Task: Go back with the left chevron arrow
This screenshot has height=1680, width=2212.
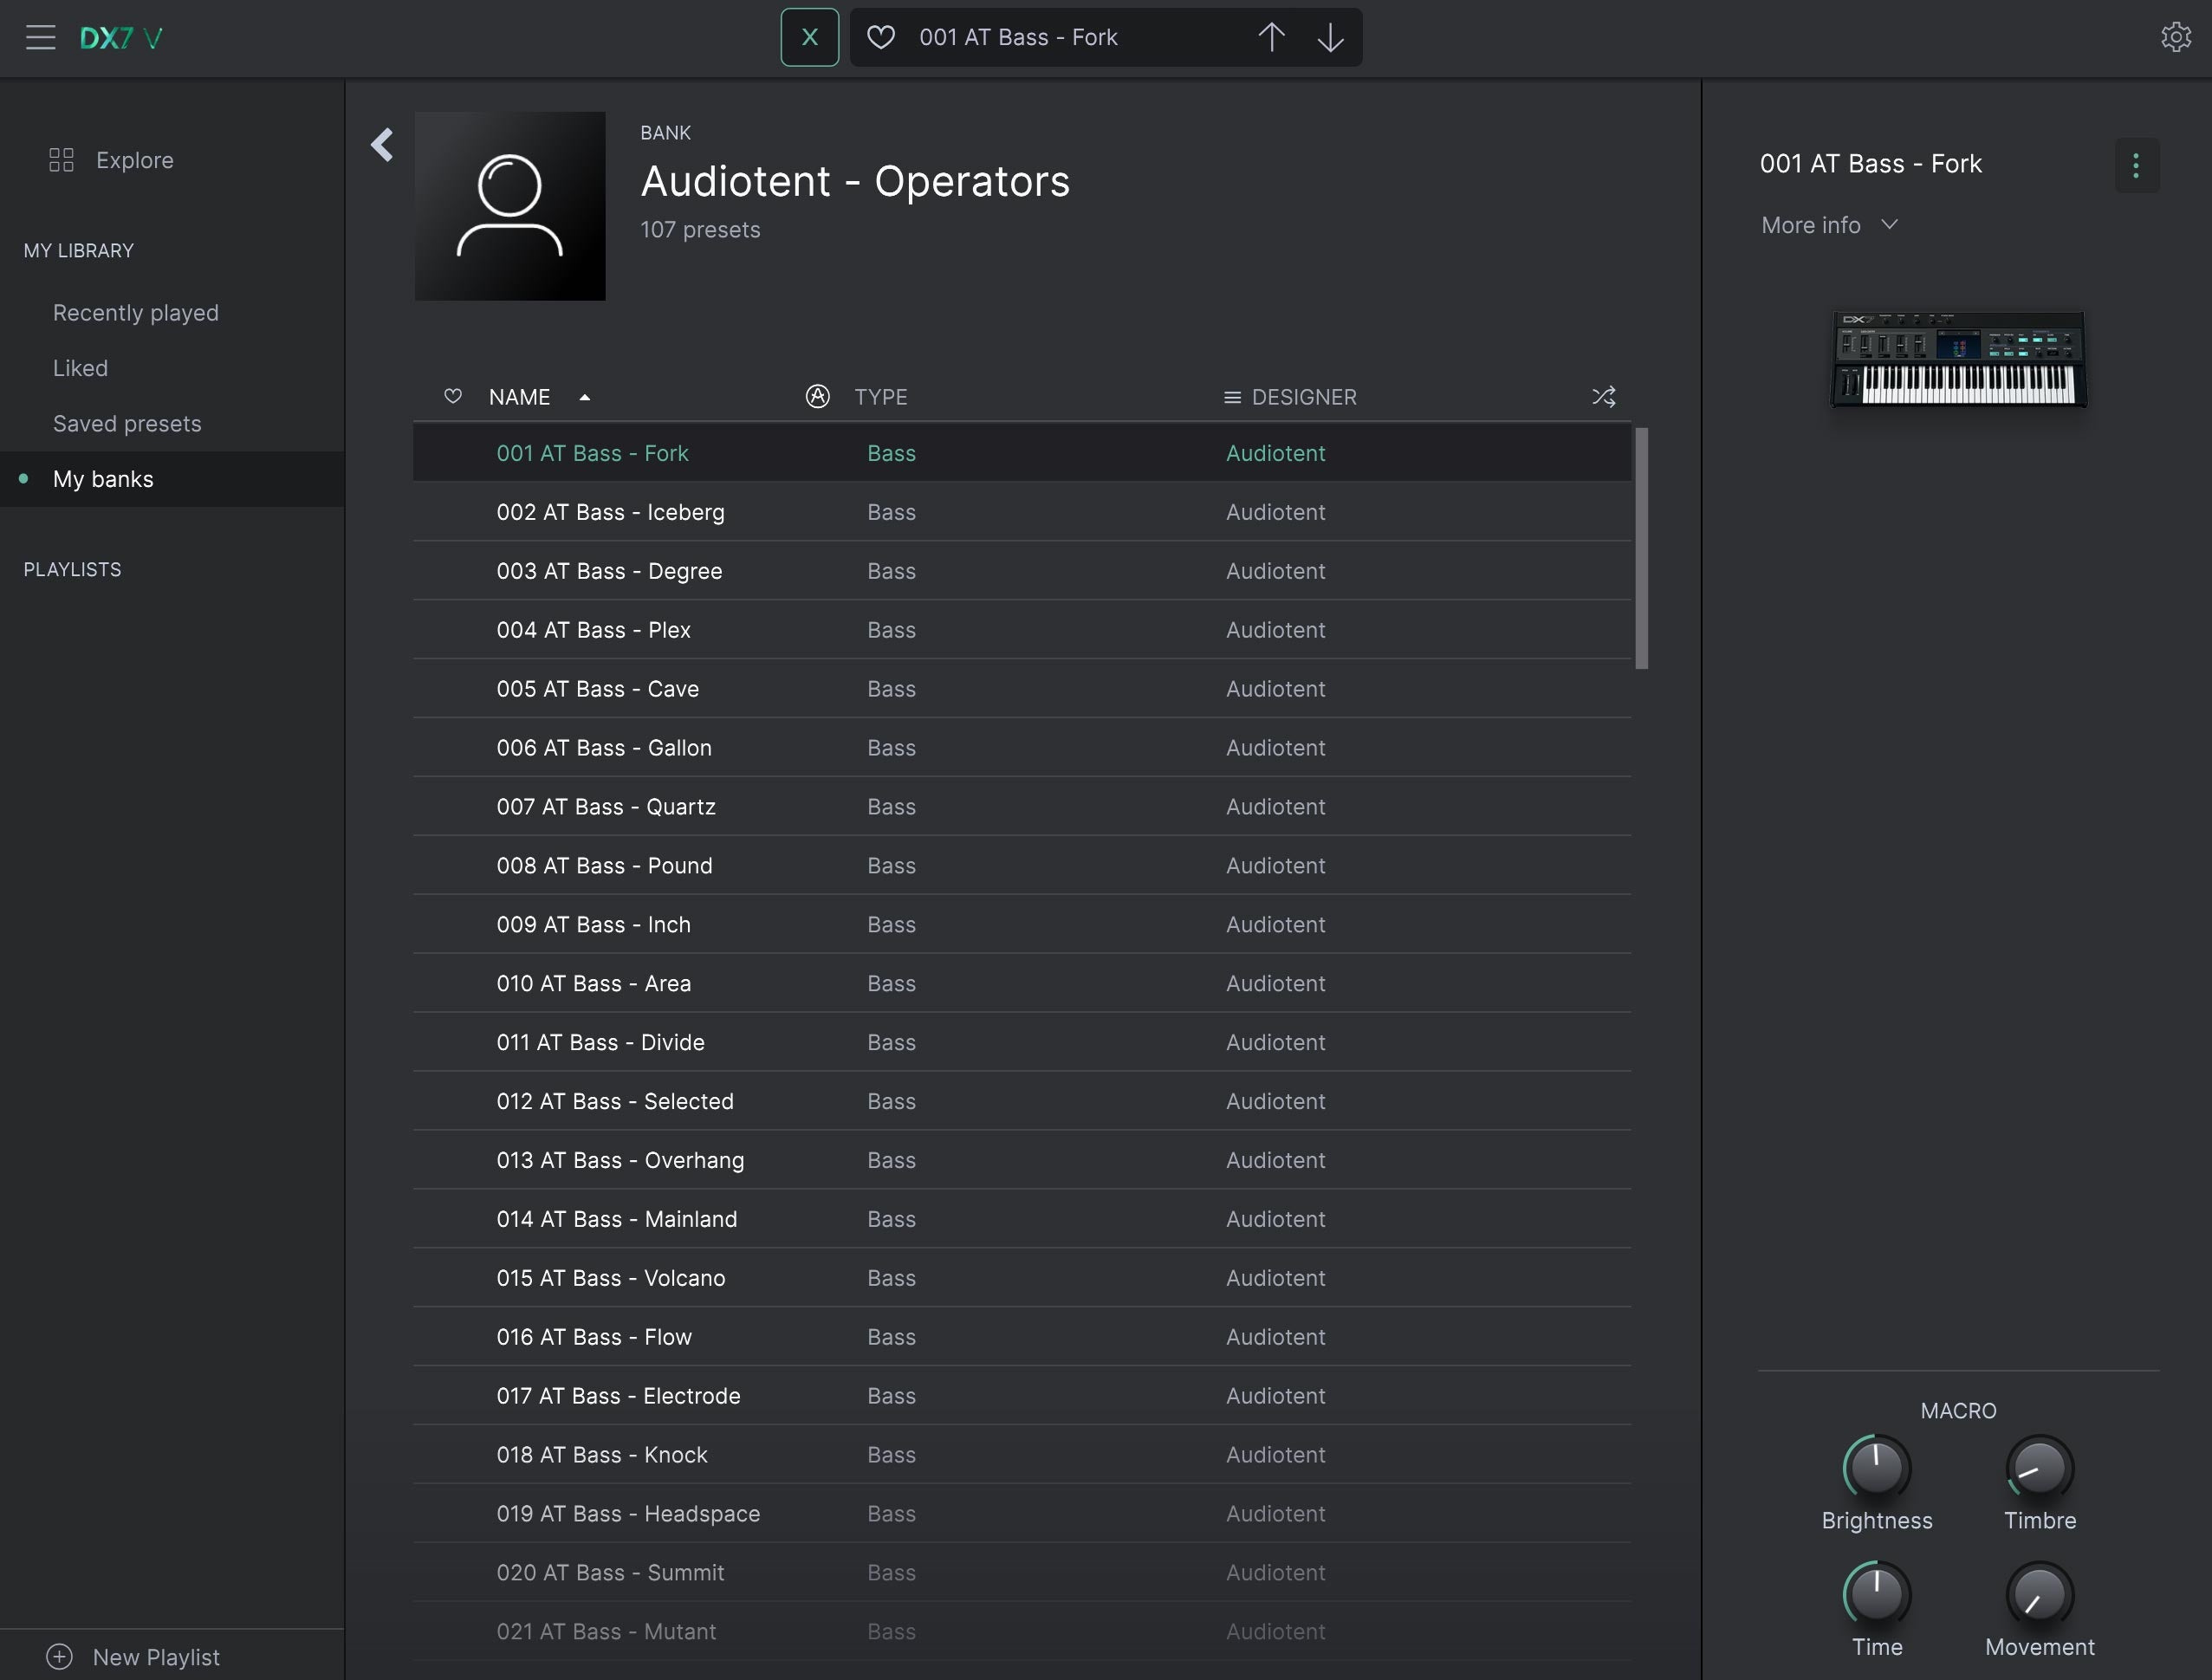Action: 382,145
